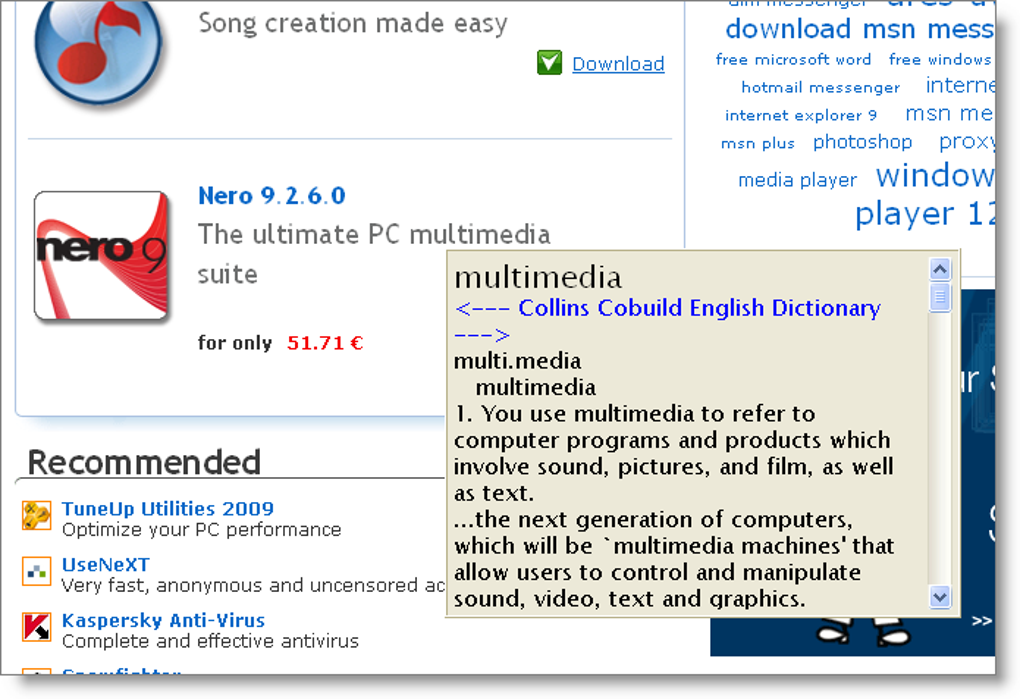Click the Nero 9 product logo
The width and height of the screenshot is (1020, 699).
click(101, 255)
